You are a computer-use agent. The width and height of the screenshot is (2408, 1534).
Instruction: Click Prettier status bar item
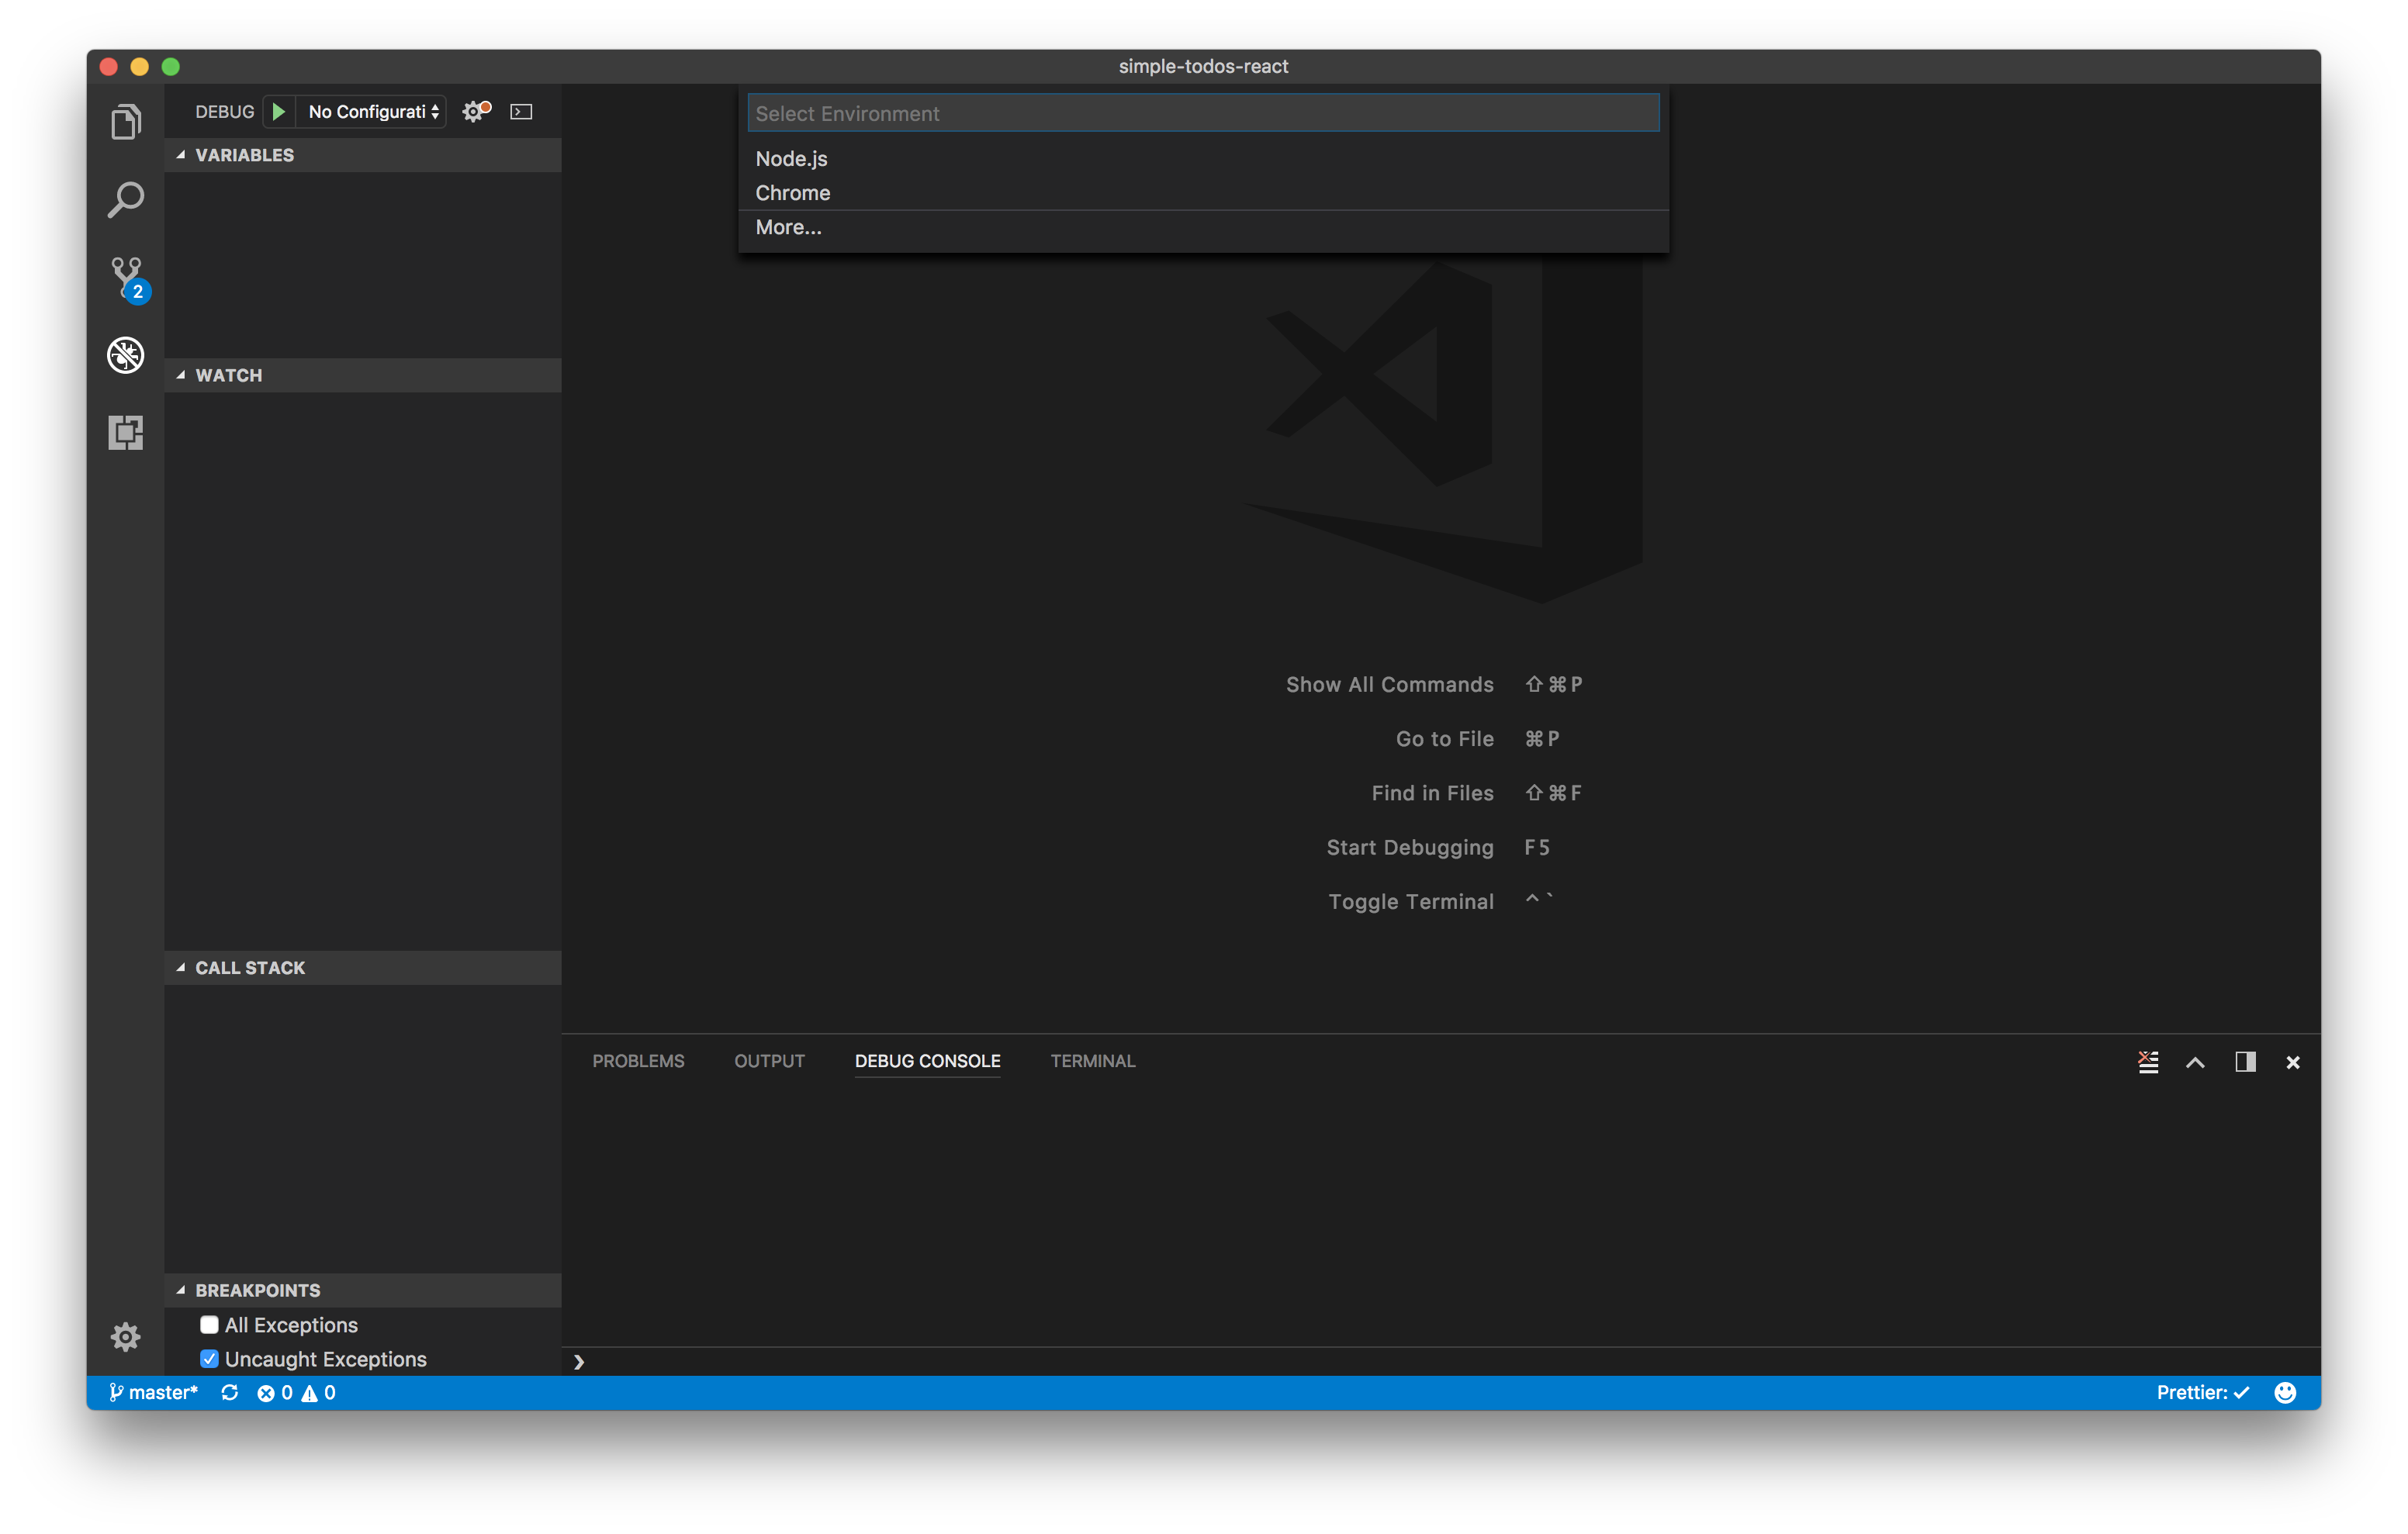[x=2202, y=1392]
